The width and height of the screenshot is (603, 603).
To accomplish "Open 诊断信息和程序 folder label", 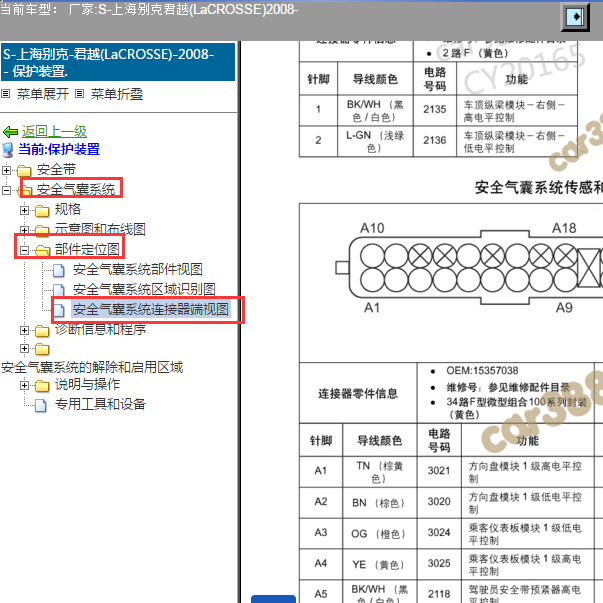I will (100, 329).
